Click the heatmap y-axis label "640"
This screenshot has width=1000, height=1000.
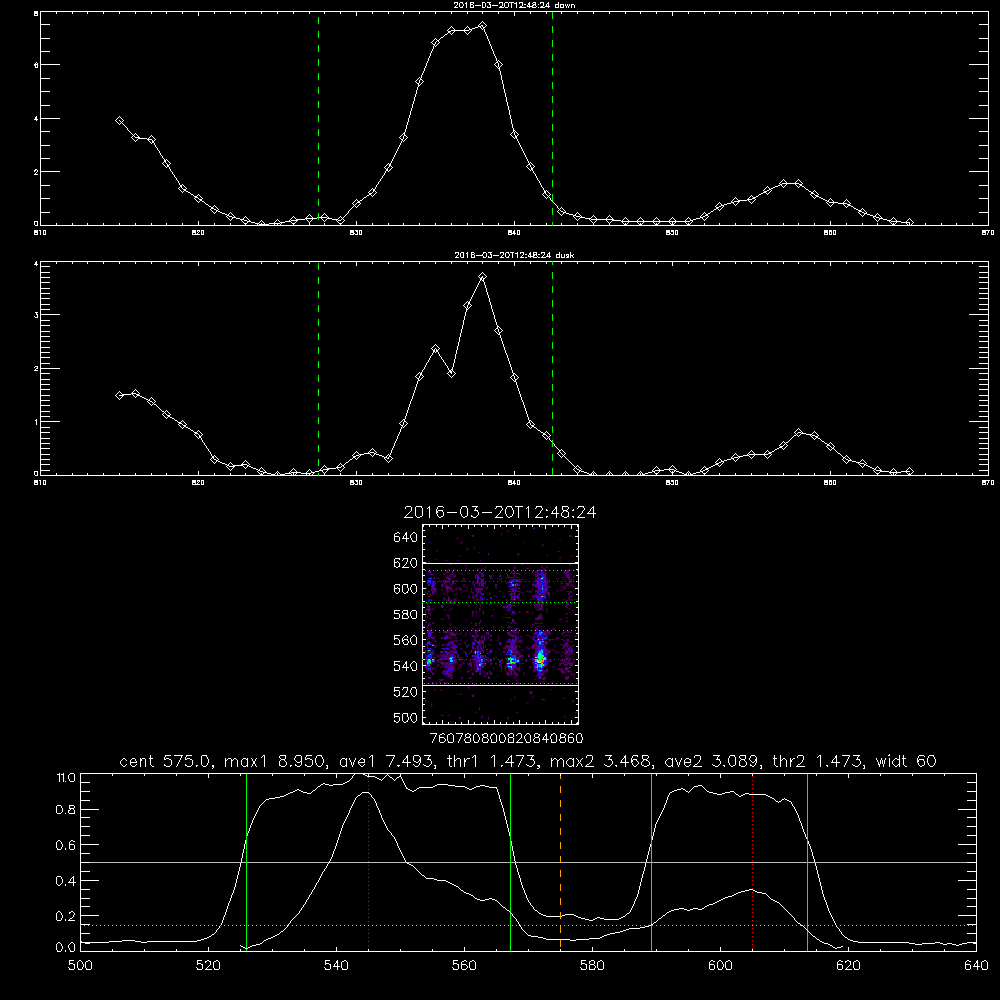405,538
